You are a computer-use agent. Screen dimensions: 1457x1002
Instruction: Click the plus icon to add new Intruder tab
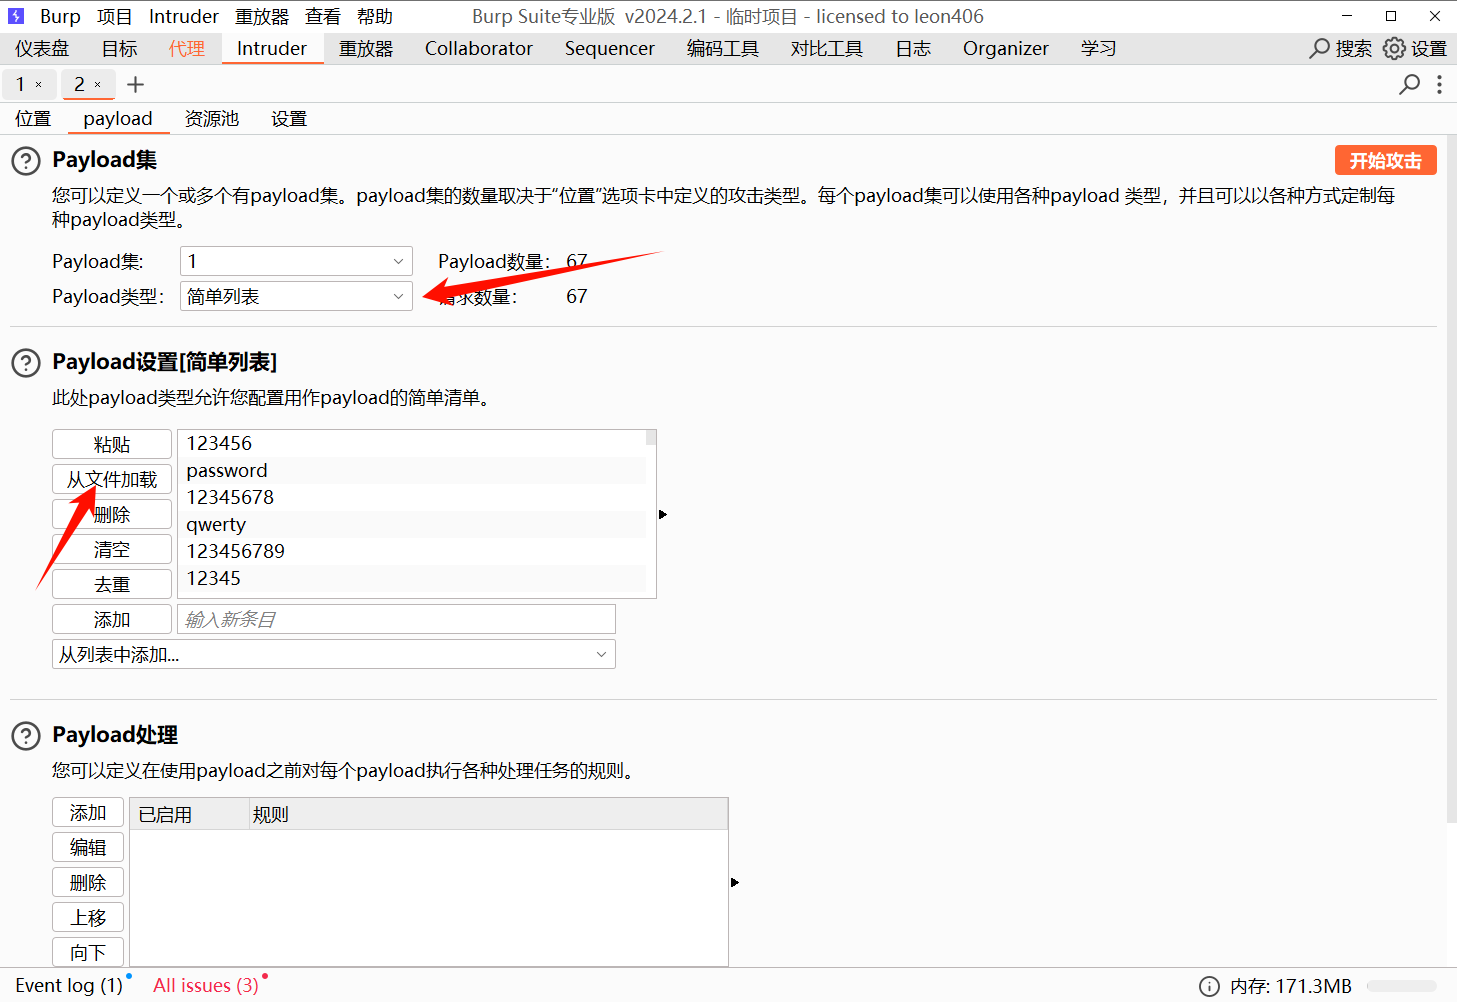[136, 85]
